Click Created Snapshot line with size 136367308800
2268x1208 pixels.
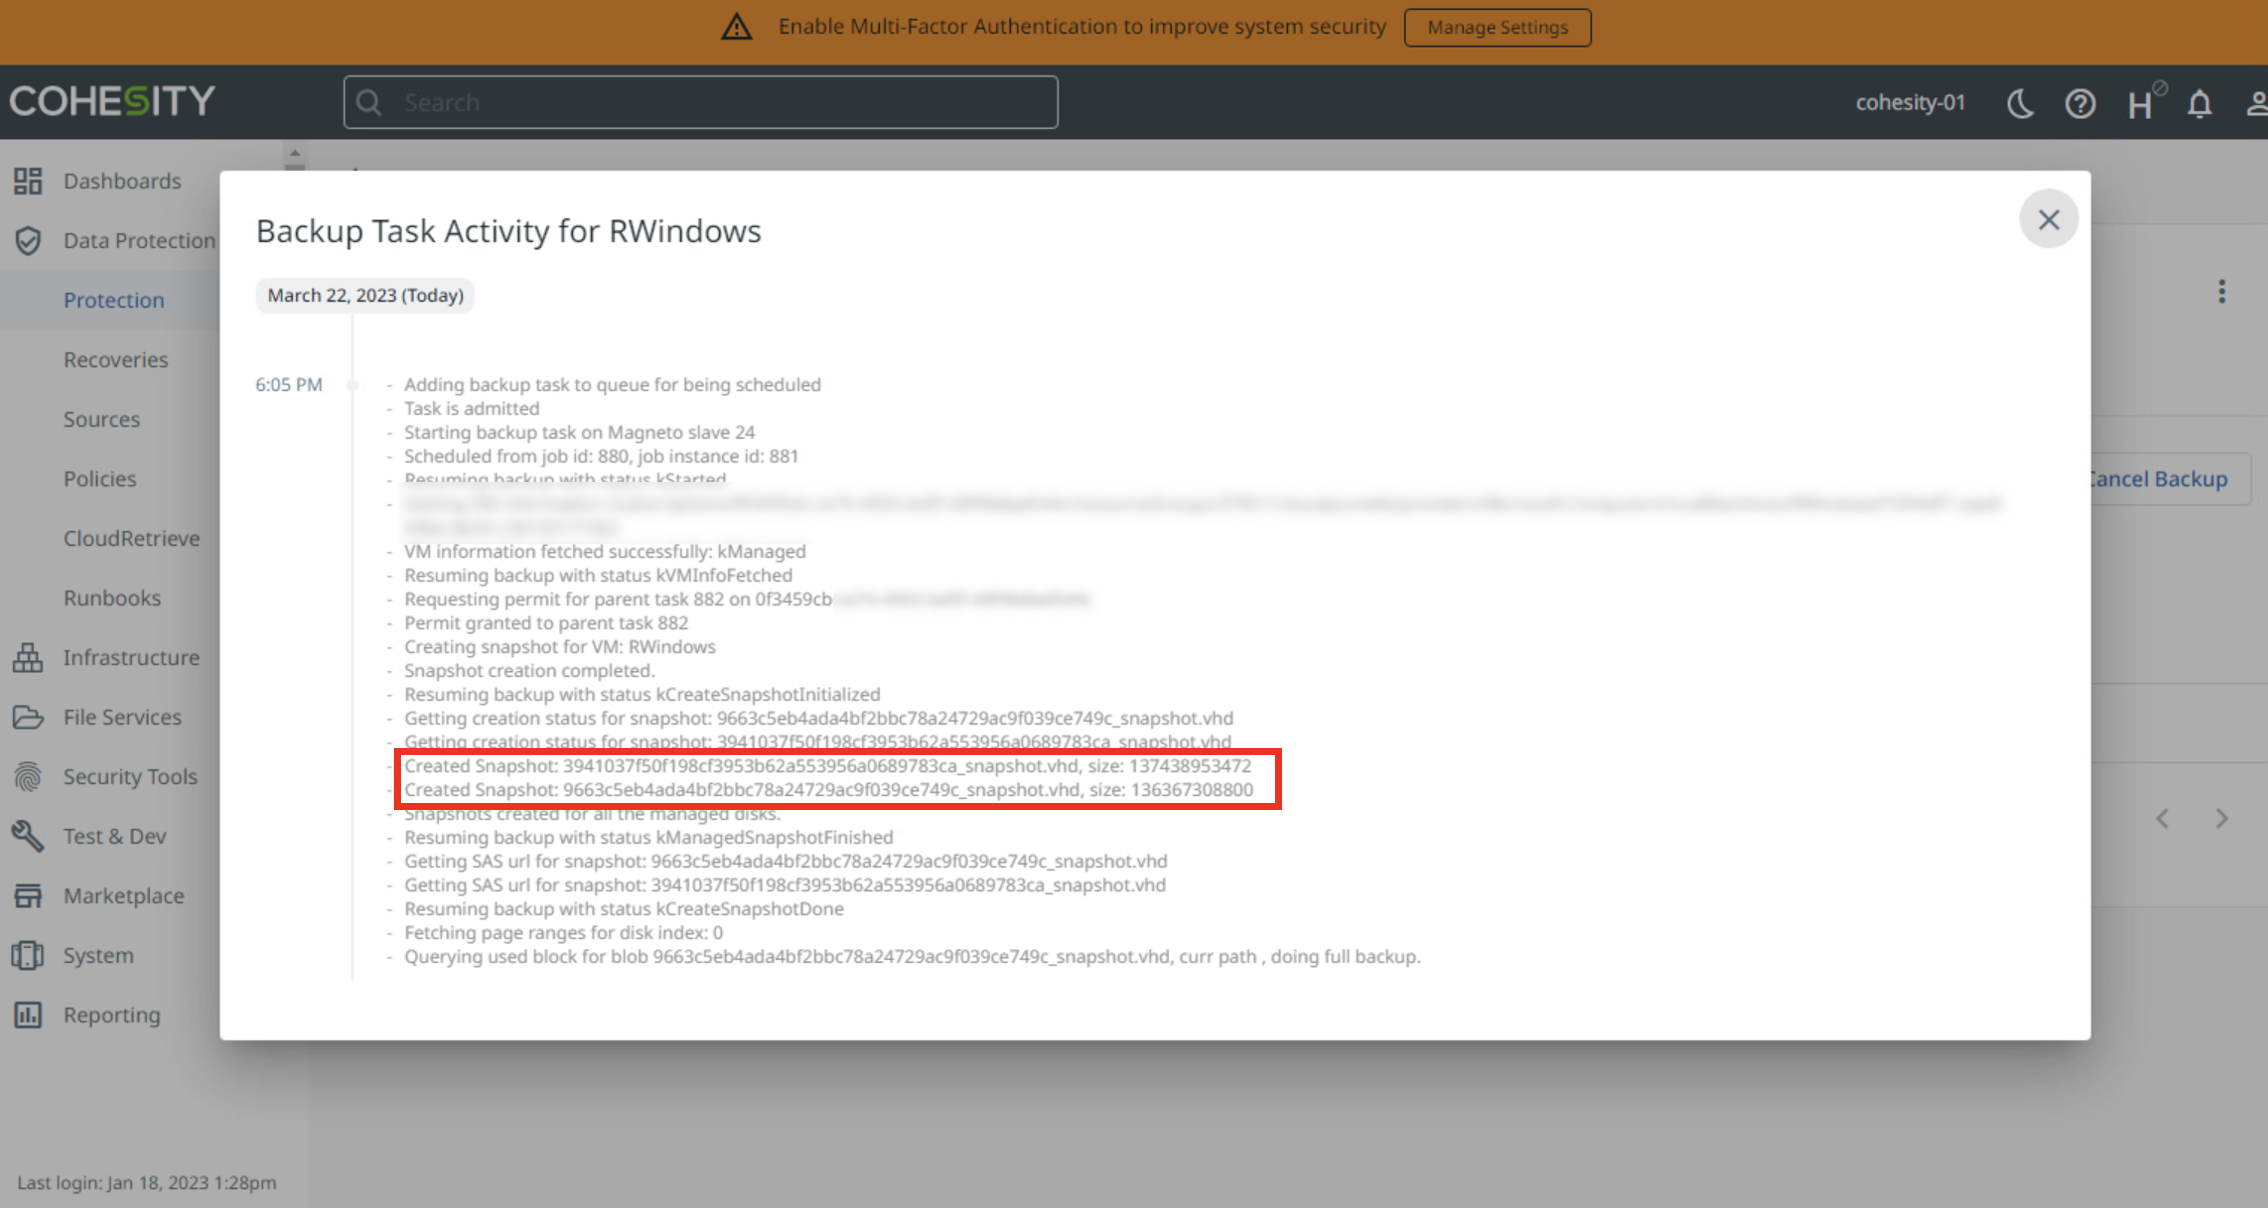coord(828,789)
